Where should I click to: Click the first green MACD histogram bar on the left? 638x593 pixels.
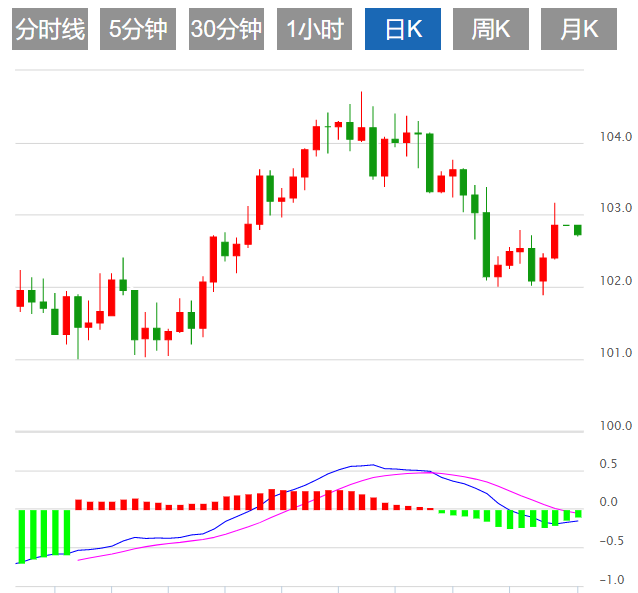click(x=22, y=536)
